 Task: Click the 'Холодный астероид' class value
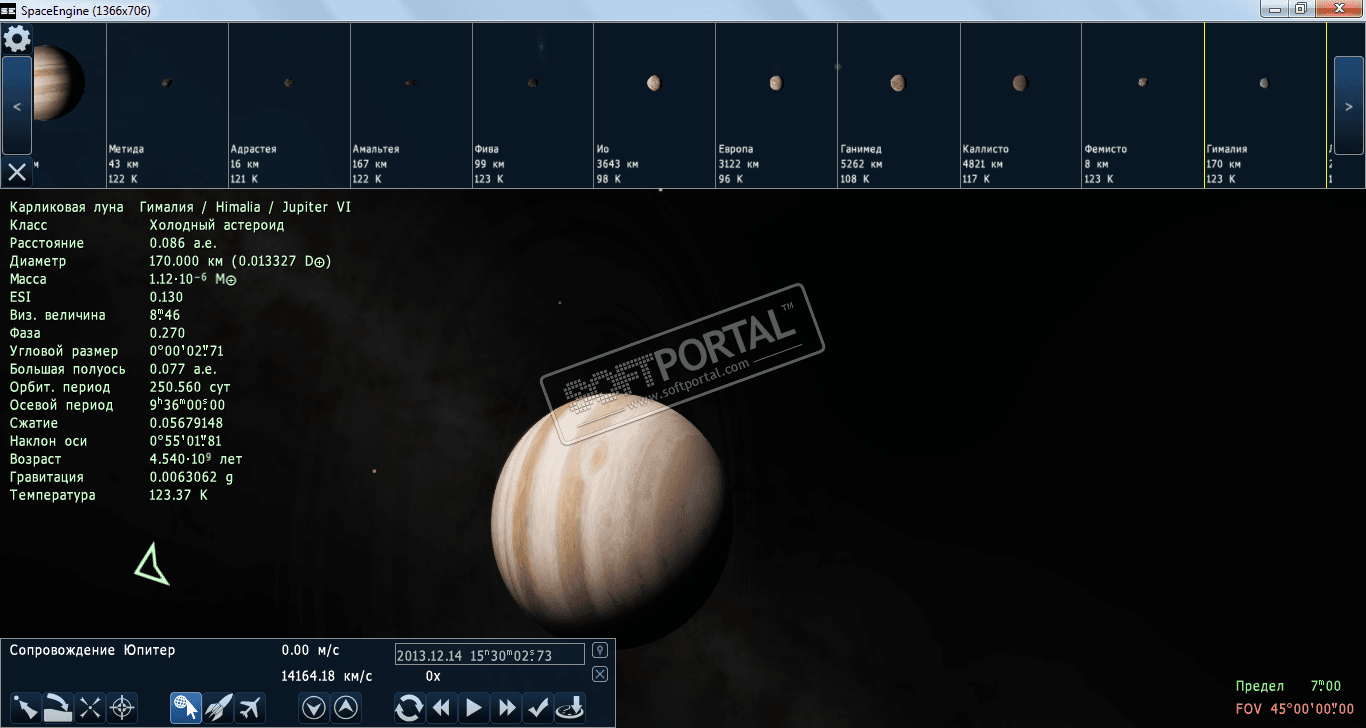(x=217, y=225)
